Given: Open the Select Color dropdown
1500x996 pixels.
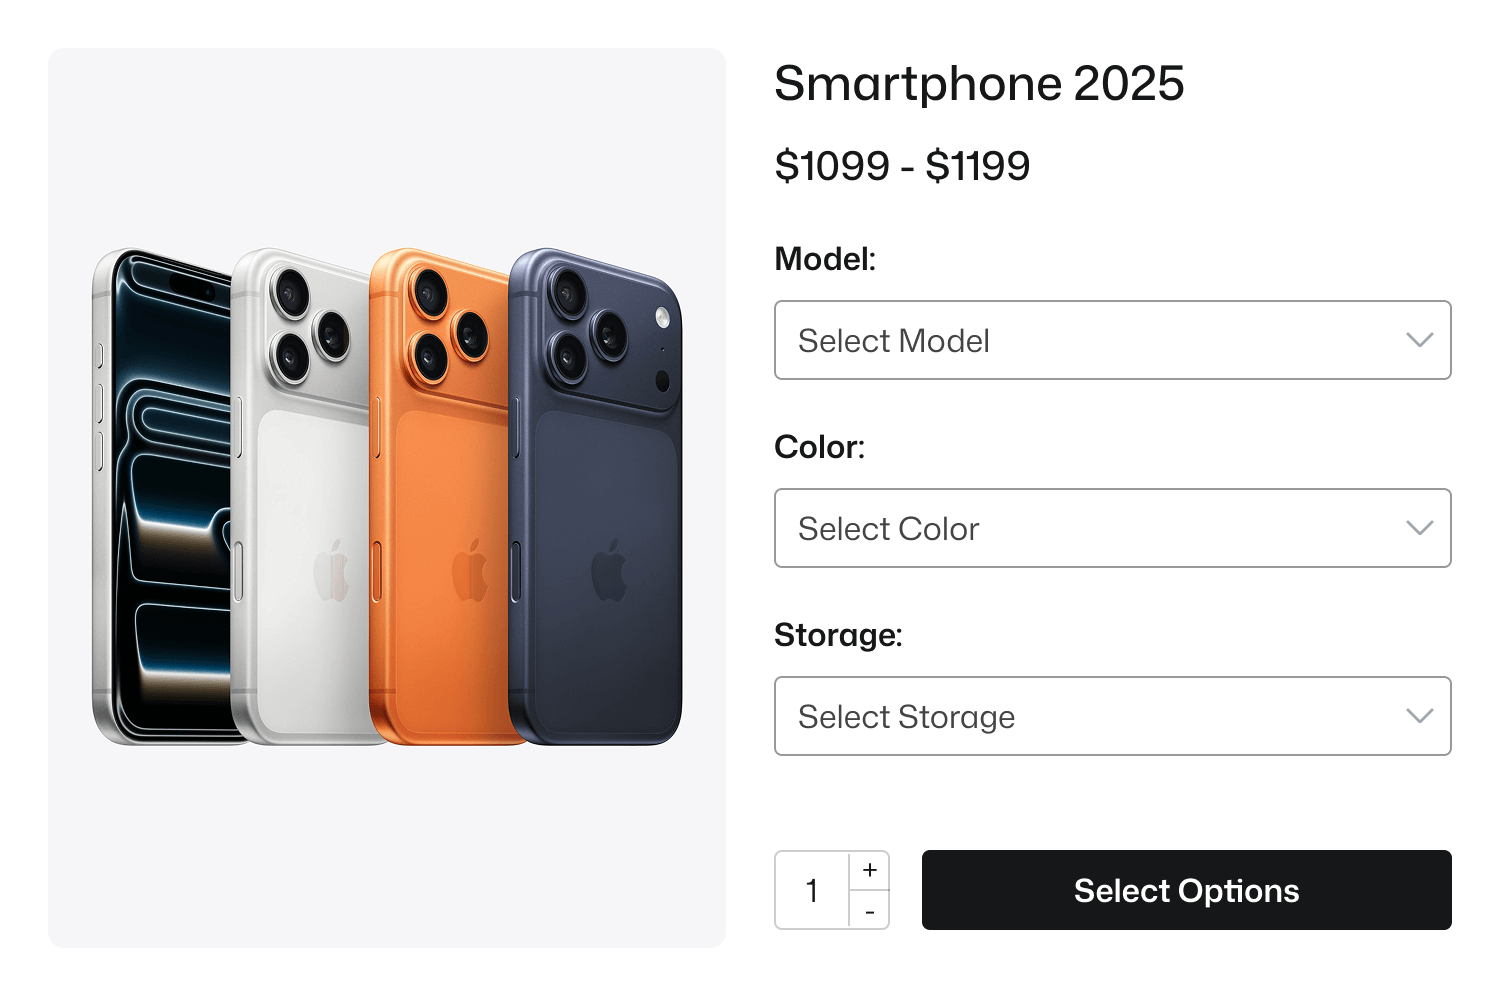Looking at the screenshot, I should click(x=1100, y=528).
